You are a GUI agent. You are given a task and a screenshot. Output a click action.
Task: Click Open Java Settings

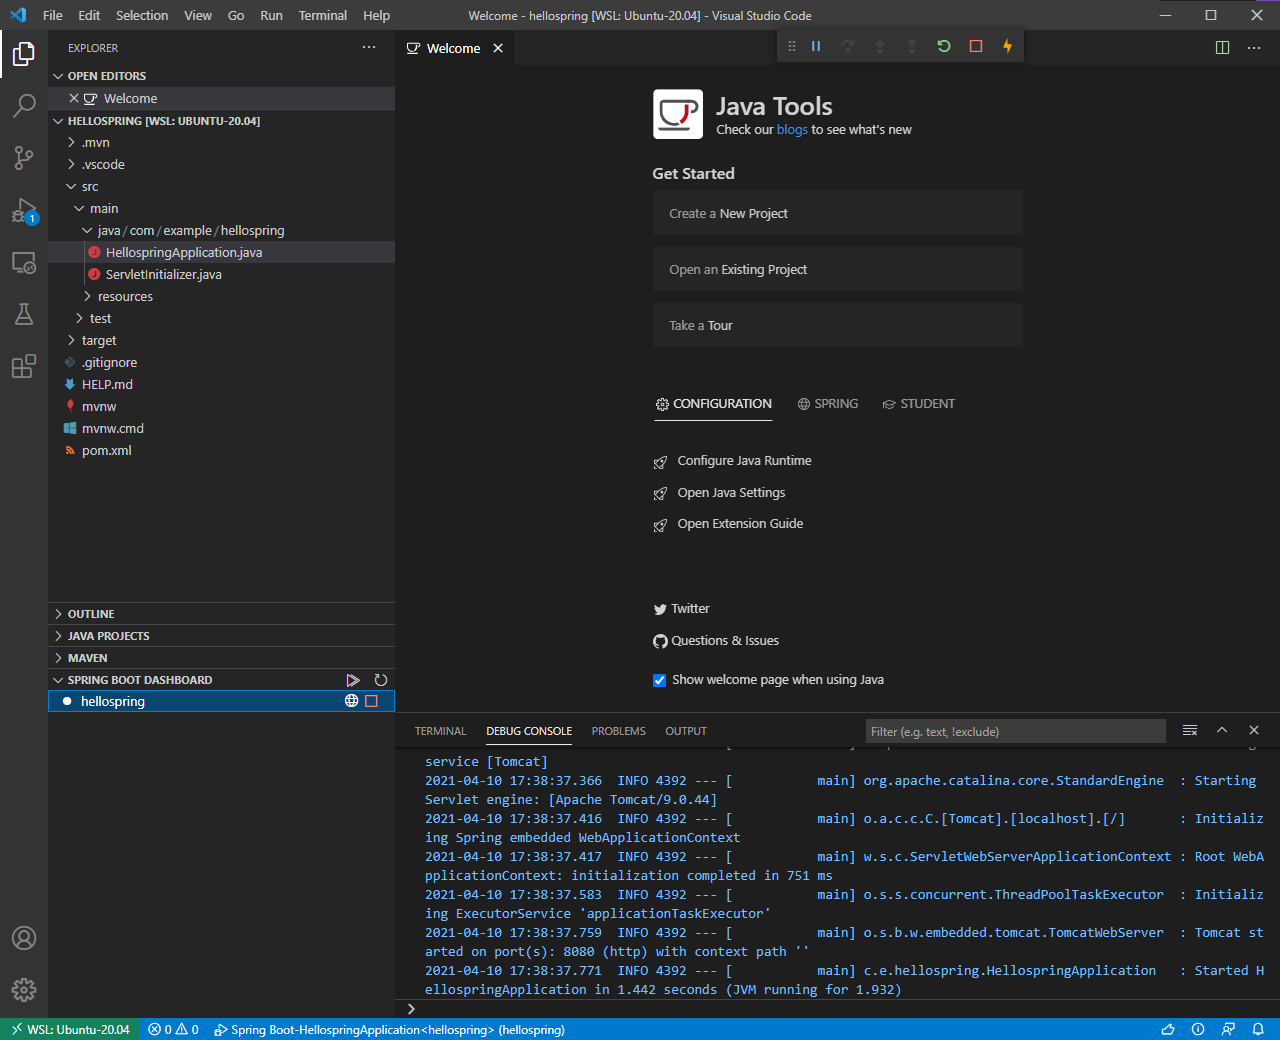pyautogui.click(x=731, y=493)
